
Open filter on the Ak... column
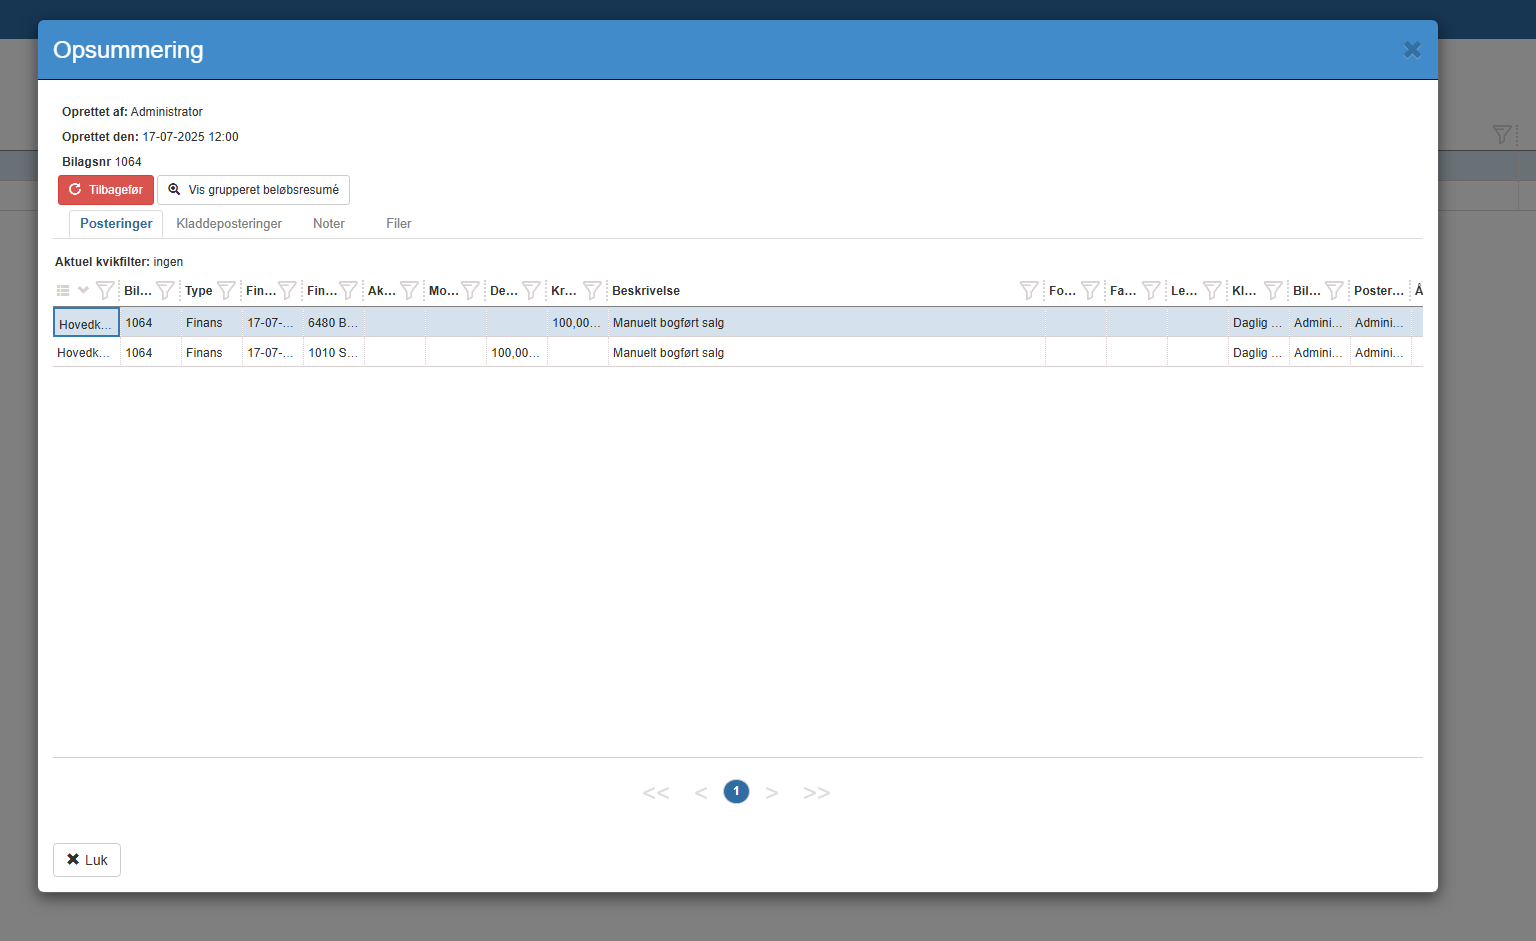pos(410,291)
